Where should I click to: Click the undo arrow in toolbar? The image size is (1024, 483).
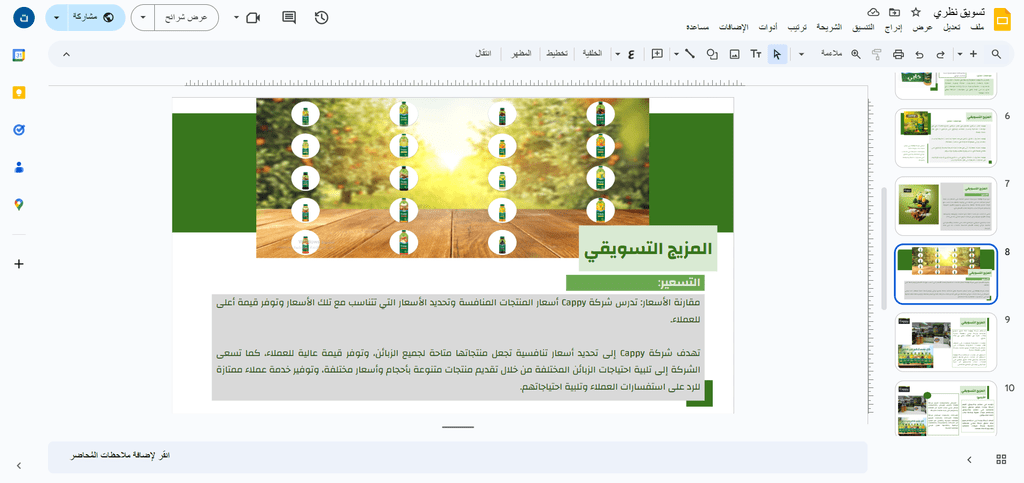(920, 54)
